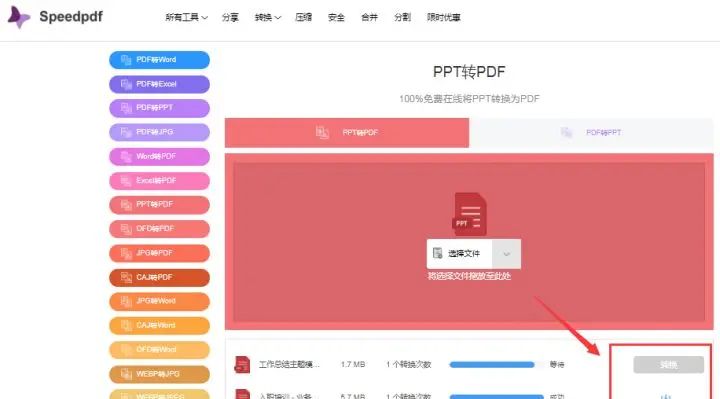Select the OFD转PDF sidebar tool
The image size is (720, 399).
pyautogui.click(x=159, y=229)
